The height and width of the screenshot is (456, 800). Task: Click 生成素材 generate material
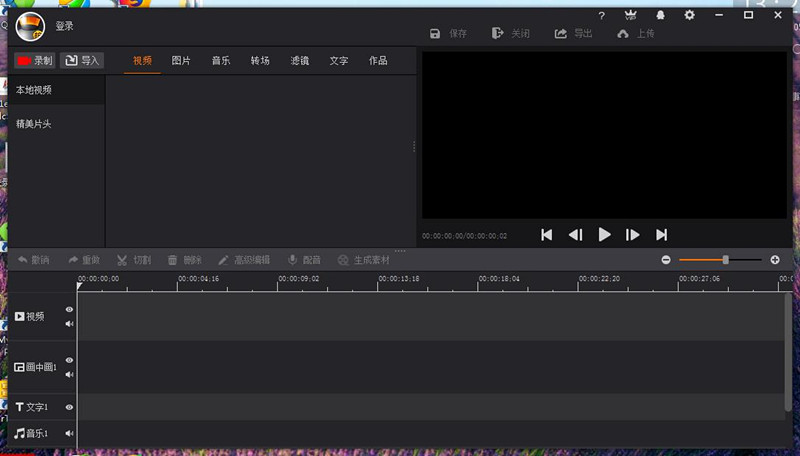tap(364, 260)
